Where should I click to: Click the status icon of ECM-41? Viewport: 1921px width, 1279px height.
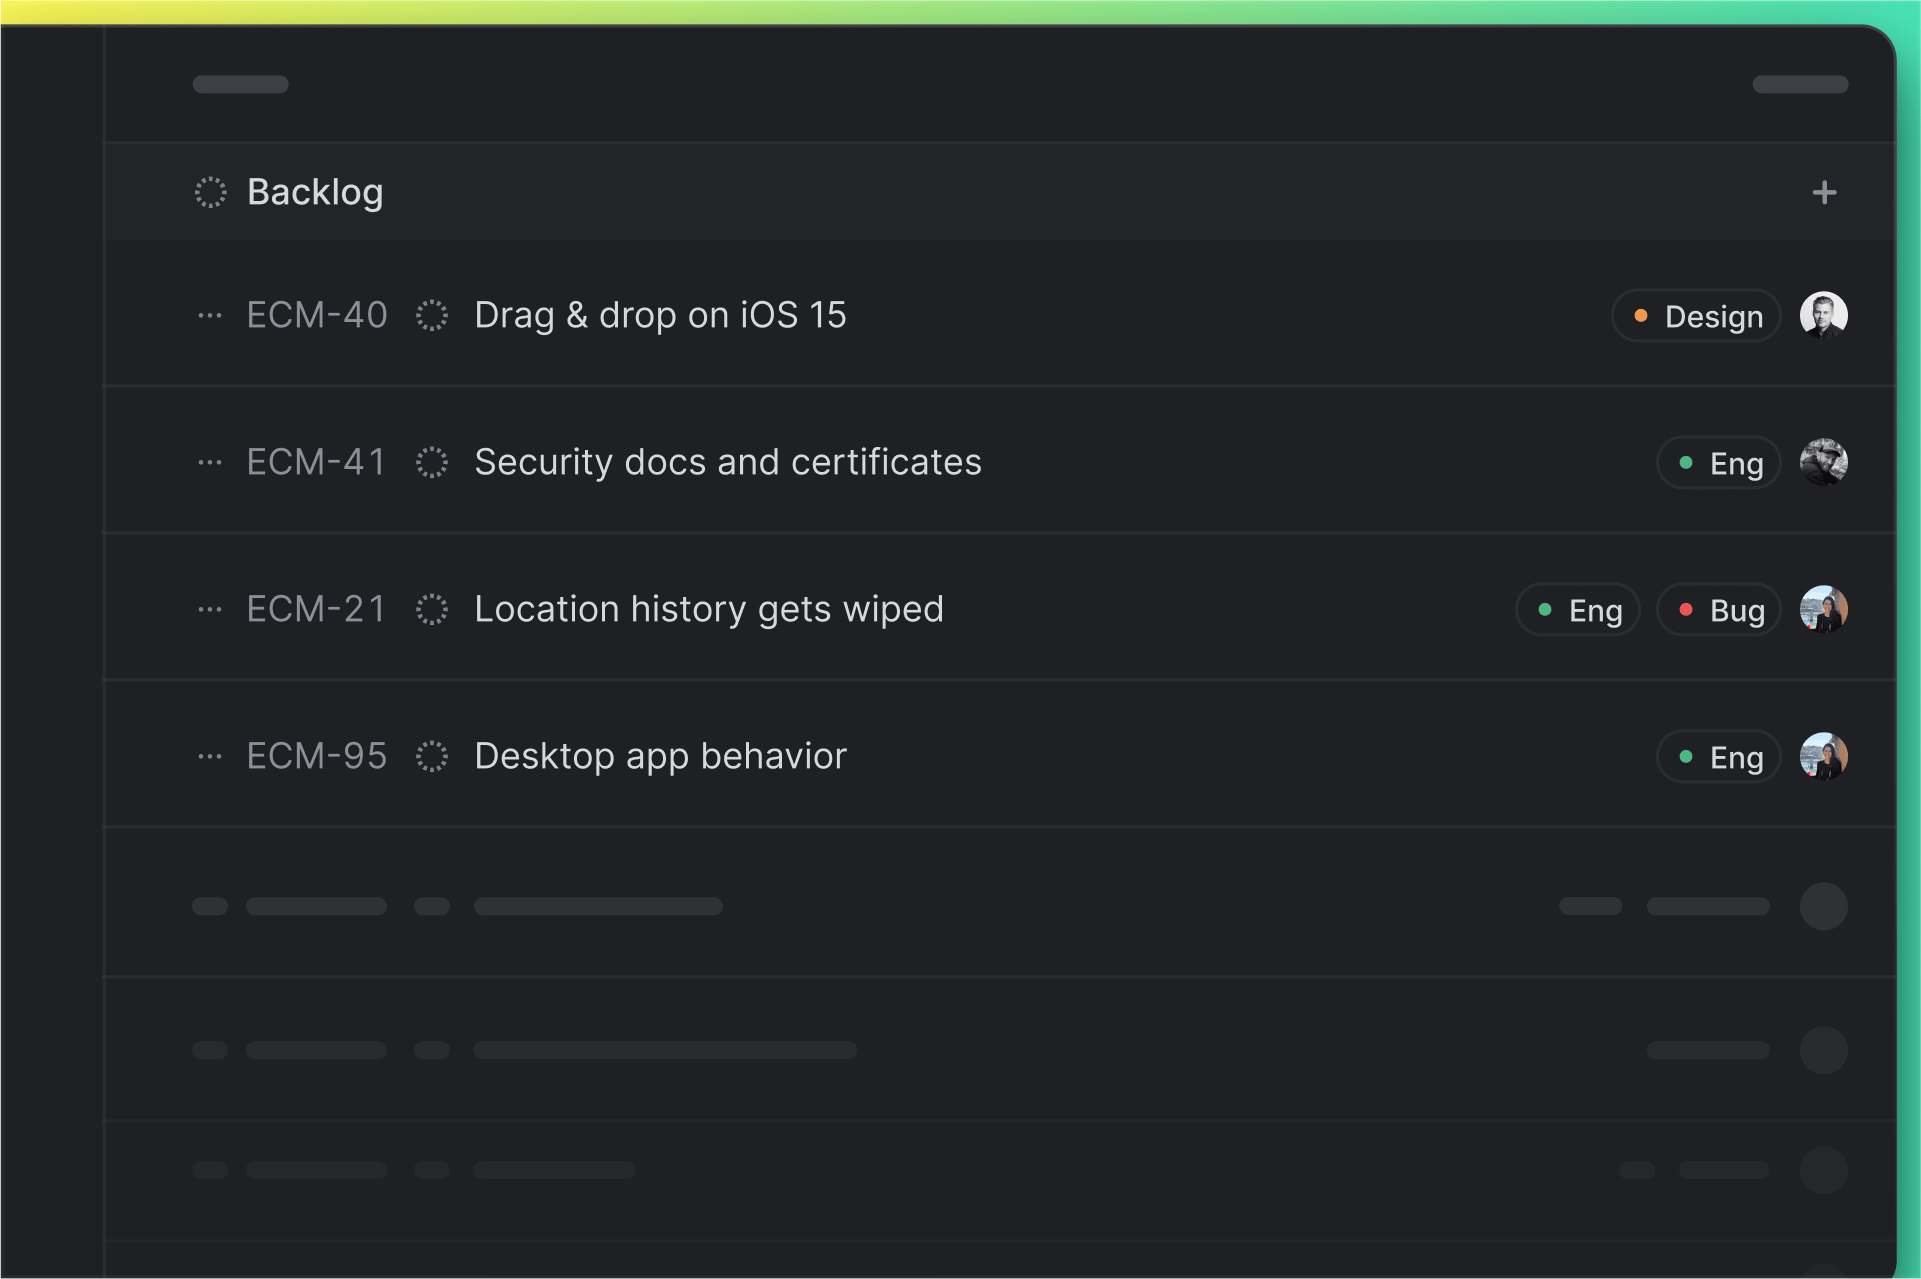(x=432, y=463)
